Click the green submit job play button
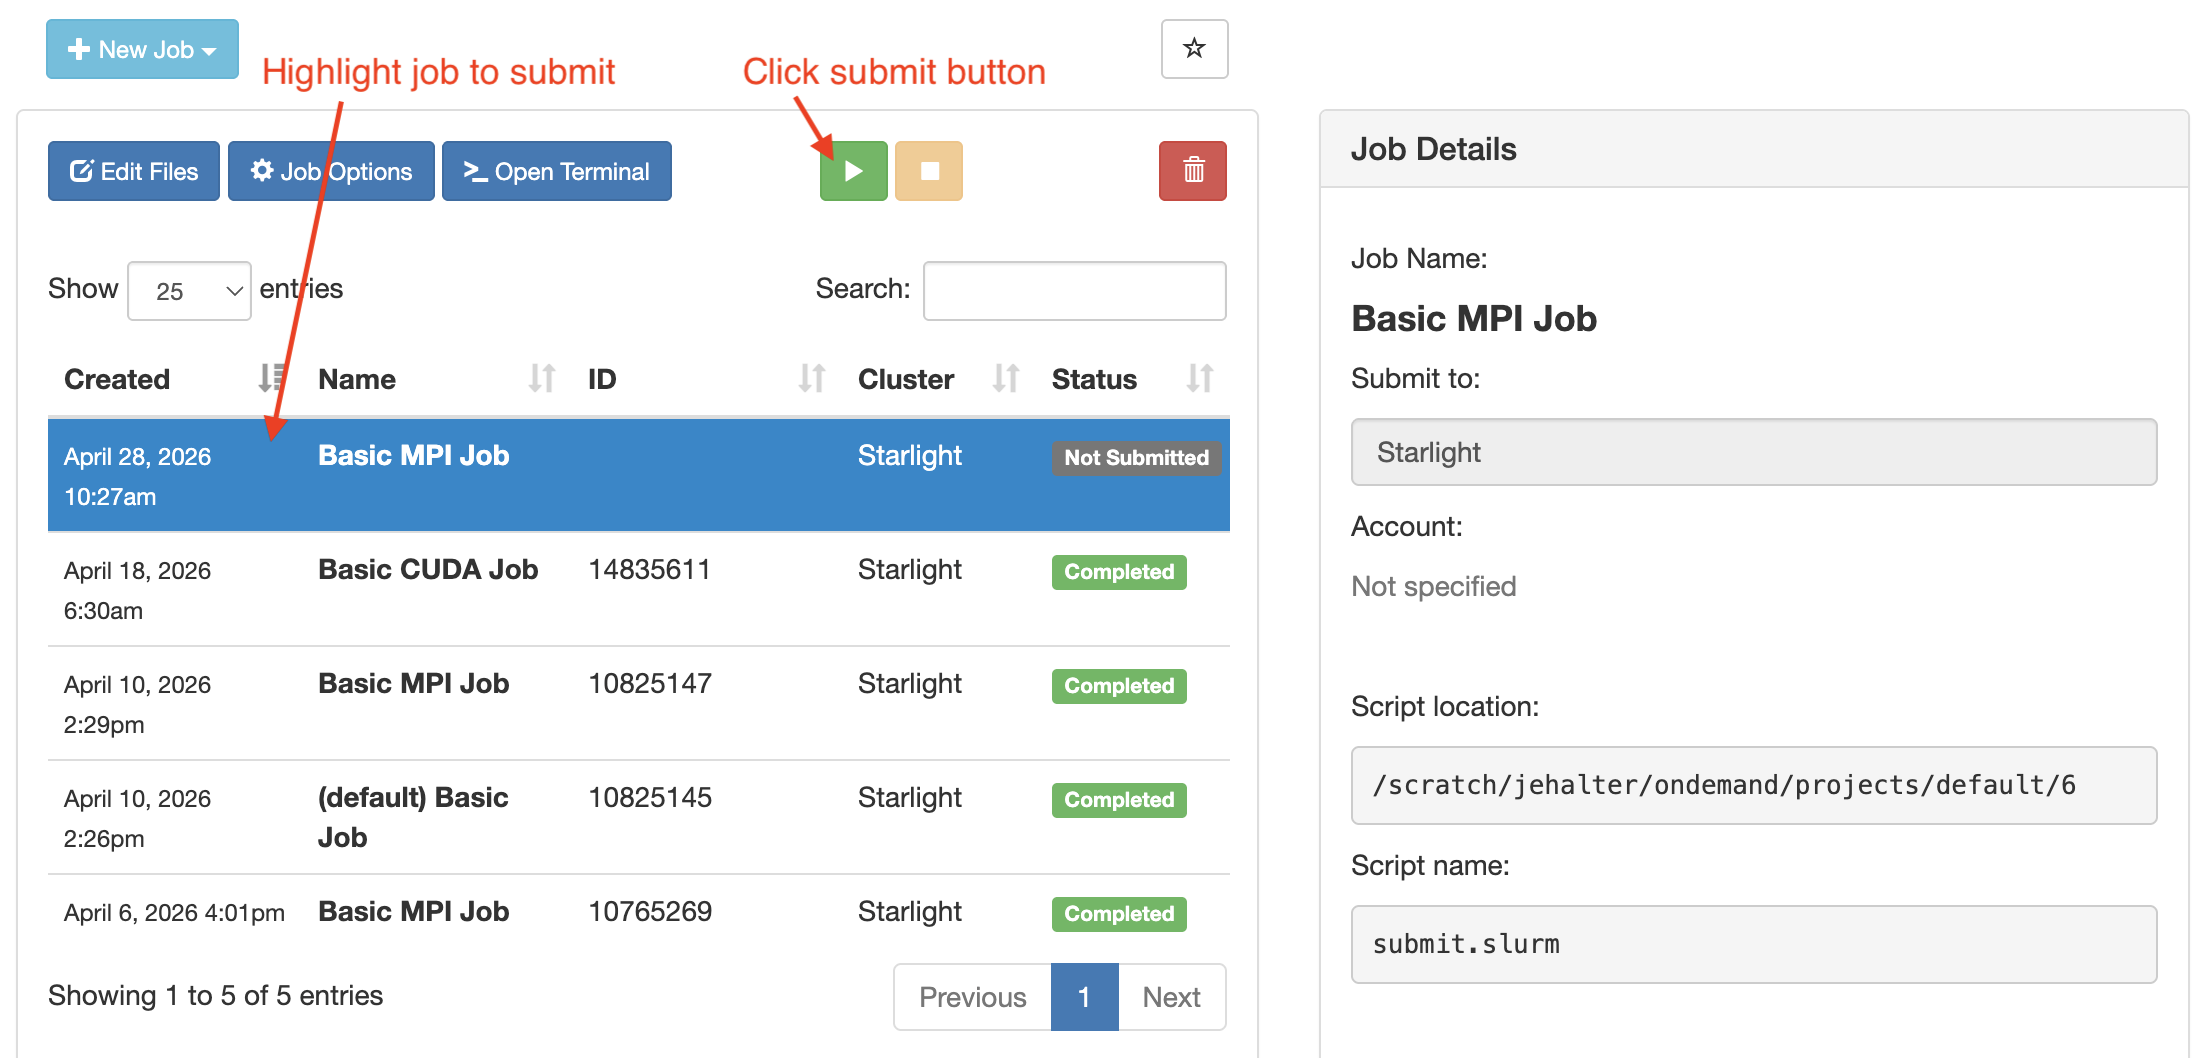Screen dimensions: 2208x1058 [853, 171]
